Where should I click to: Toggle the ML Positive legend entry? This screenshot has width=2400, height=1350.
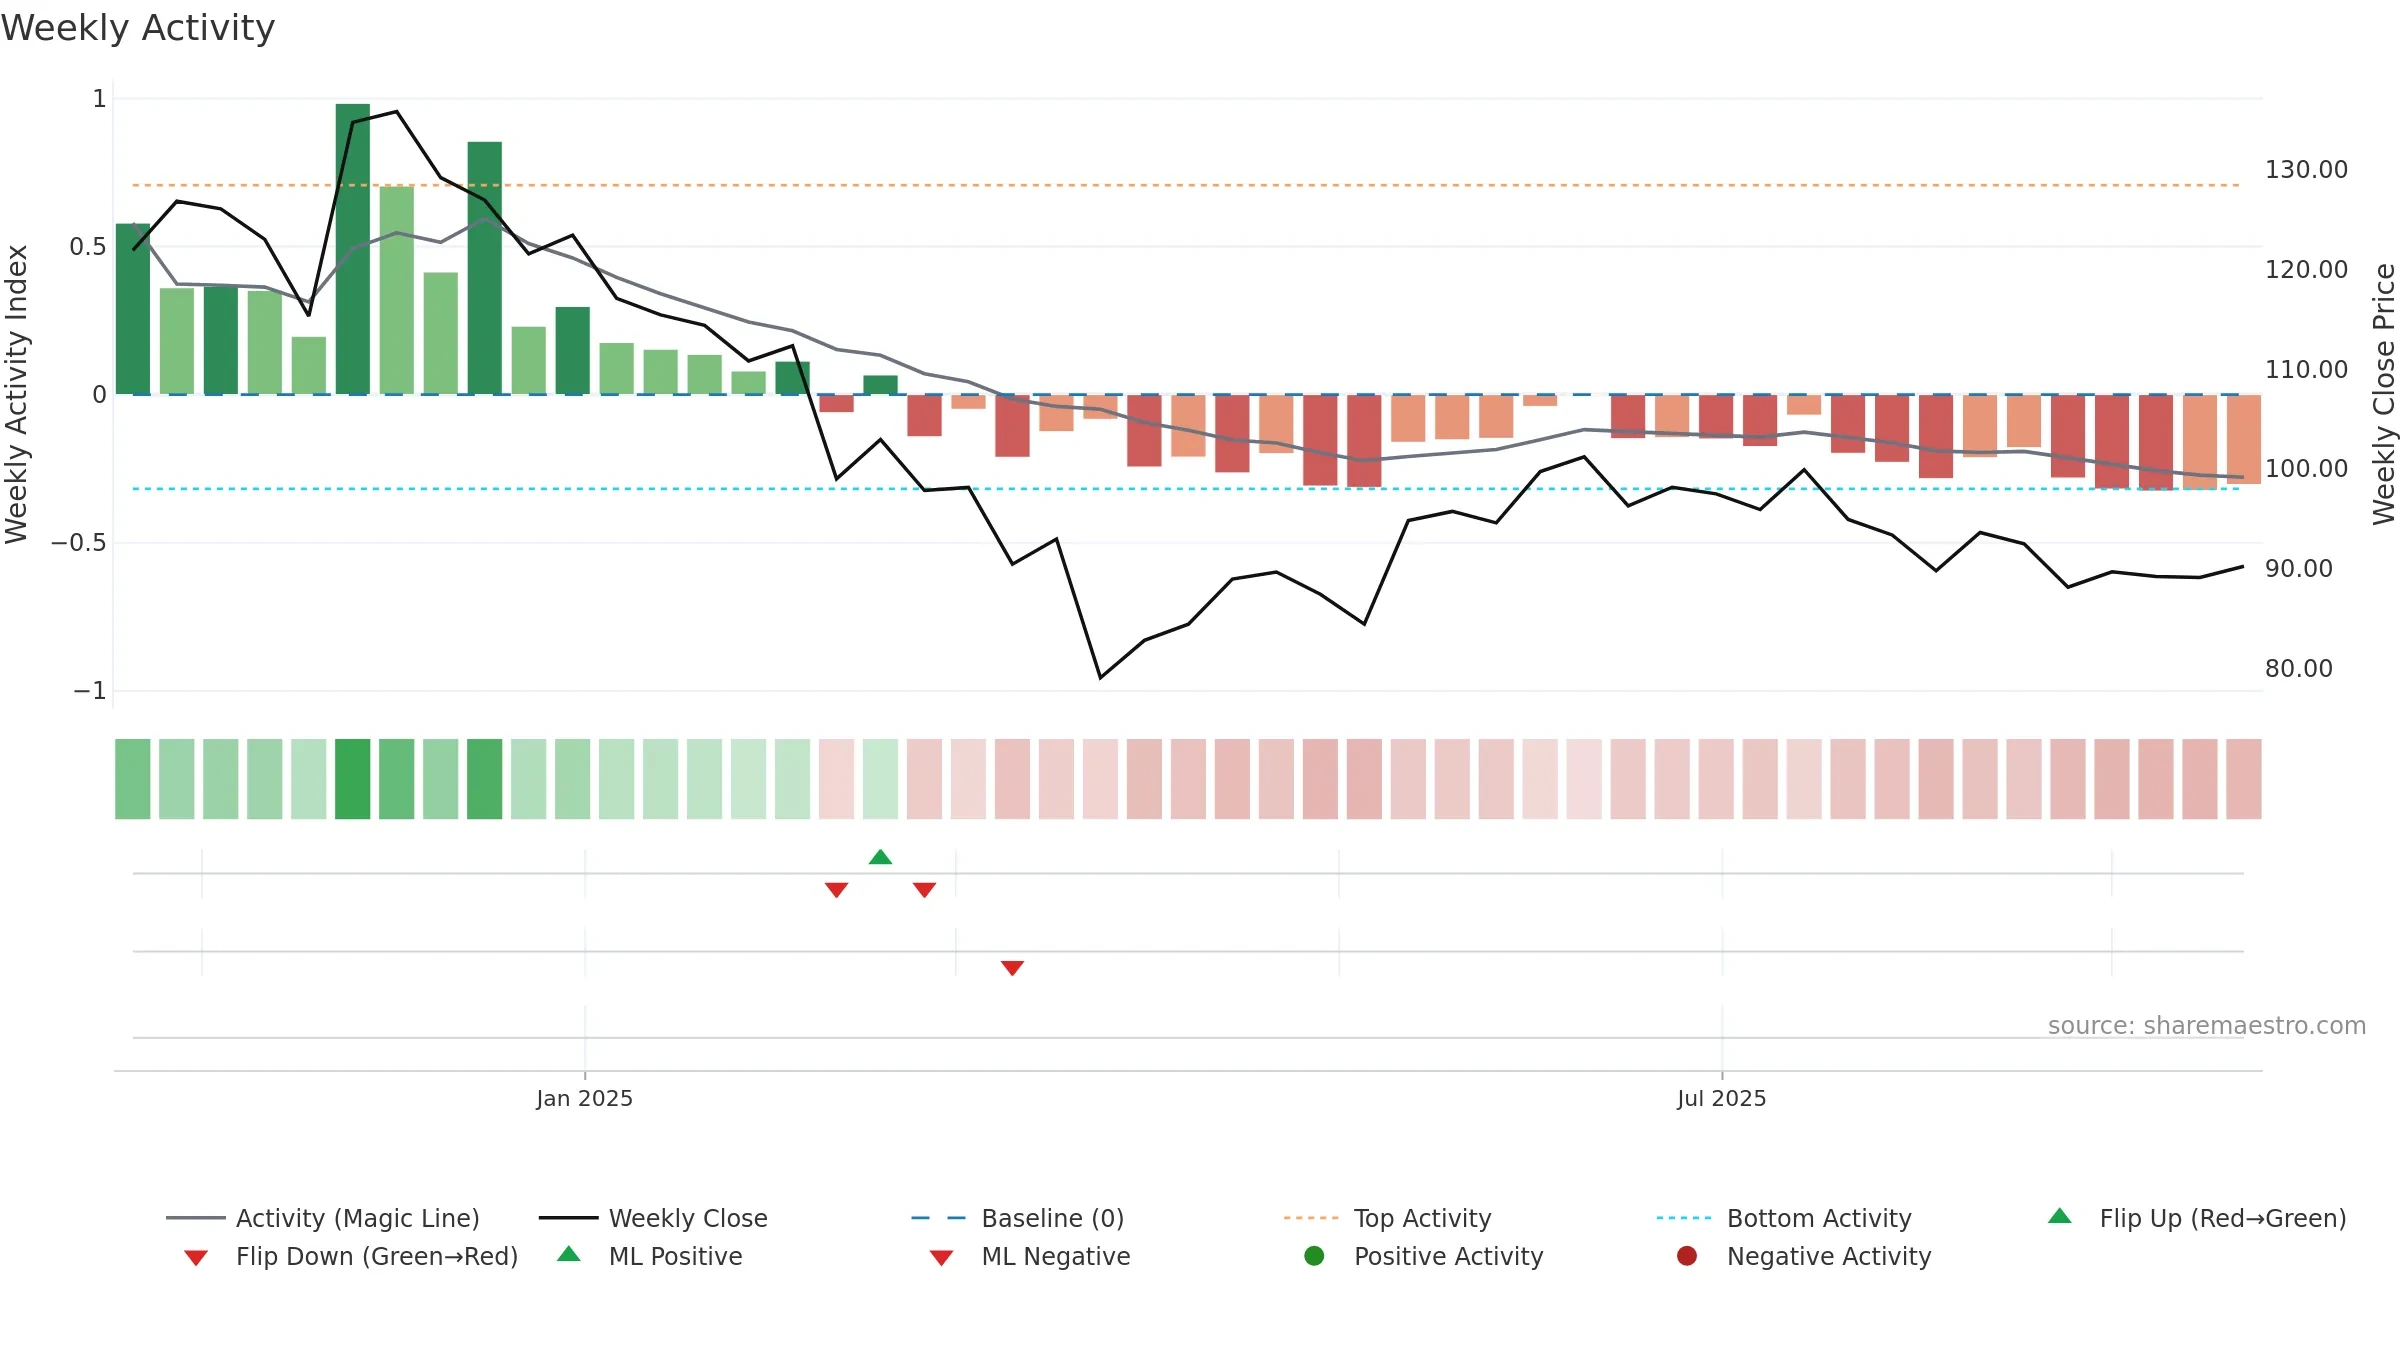(x=650, y=1256)
